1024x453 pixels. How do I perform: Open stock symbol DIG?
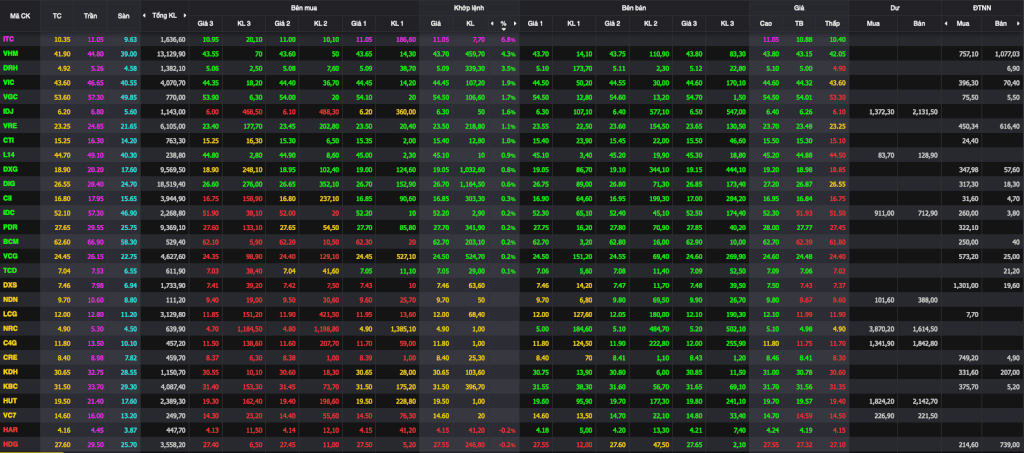click(8, 183)
